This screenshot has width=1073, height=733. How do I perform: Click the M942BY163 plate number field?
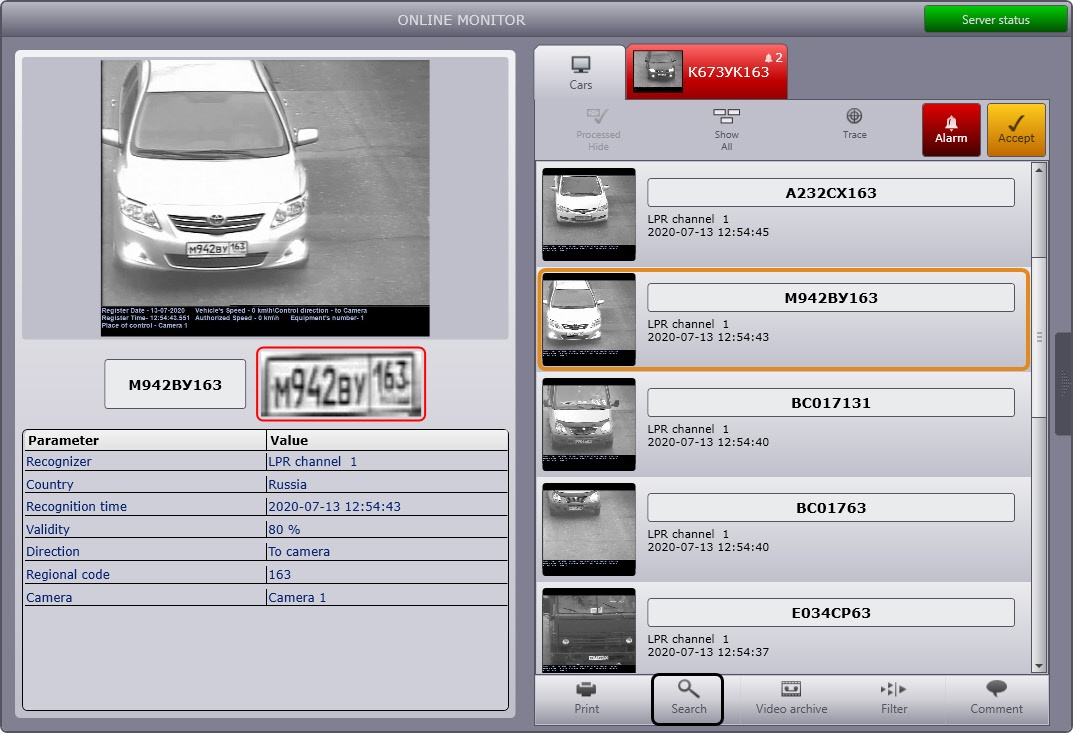(x=175, y=384)
